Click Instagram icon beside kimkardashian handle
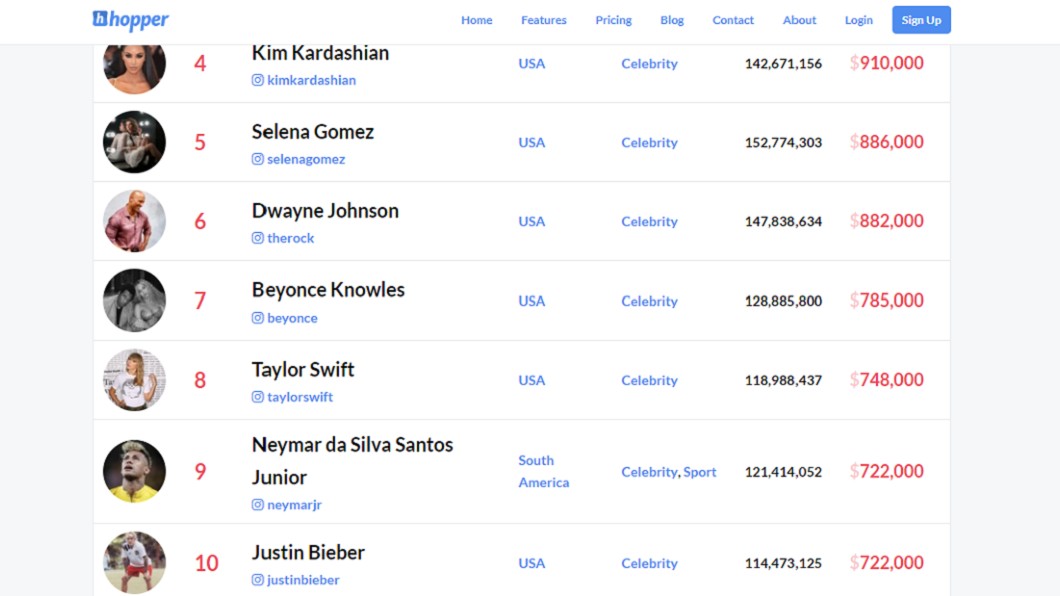1060x596 pixels. point(258,80)
